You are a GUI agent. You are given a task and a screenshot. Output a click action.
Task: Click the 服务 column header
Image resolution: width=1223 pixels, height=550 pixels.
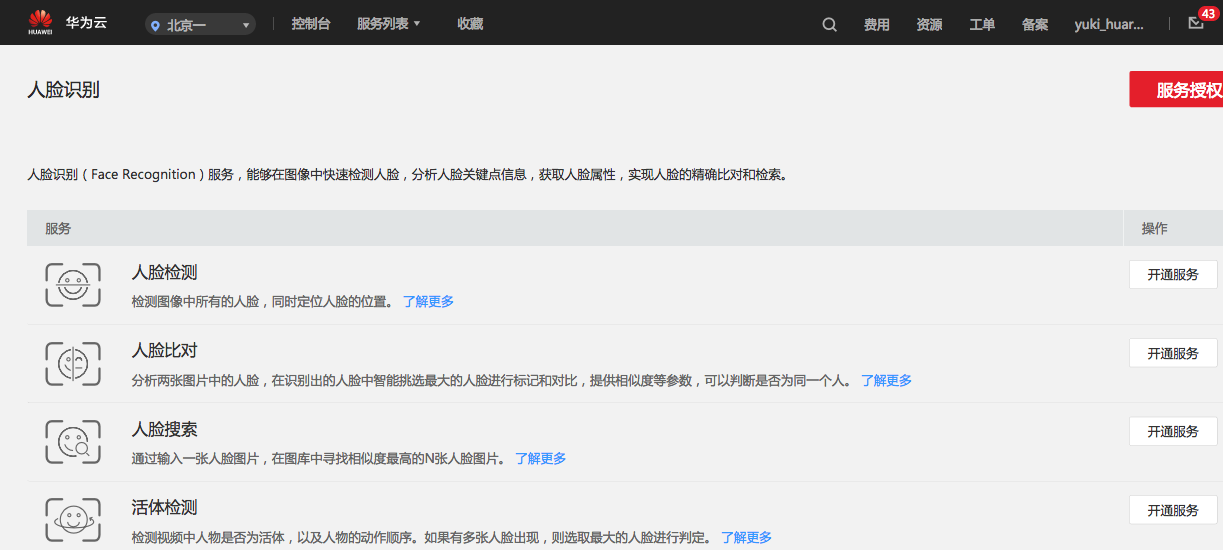pyautogui.click(x=58, y=228)
